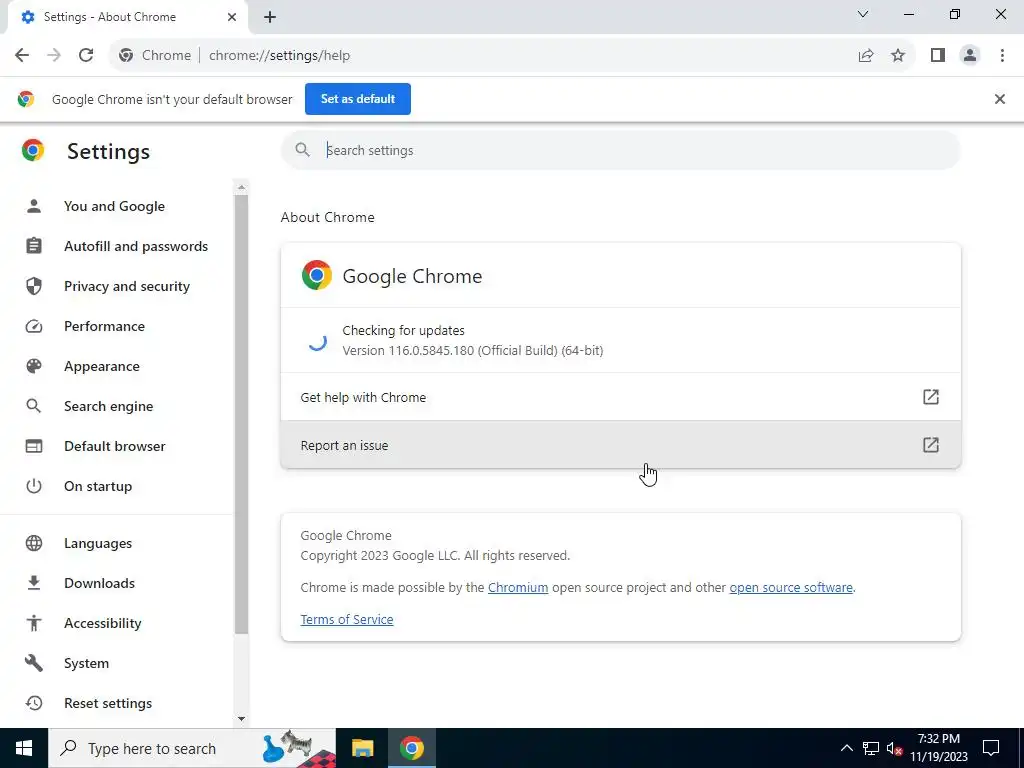1024x768 pixels.
Task: Click the forward navigation arrow
Action: (x=54, y=56)
